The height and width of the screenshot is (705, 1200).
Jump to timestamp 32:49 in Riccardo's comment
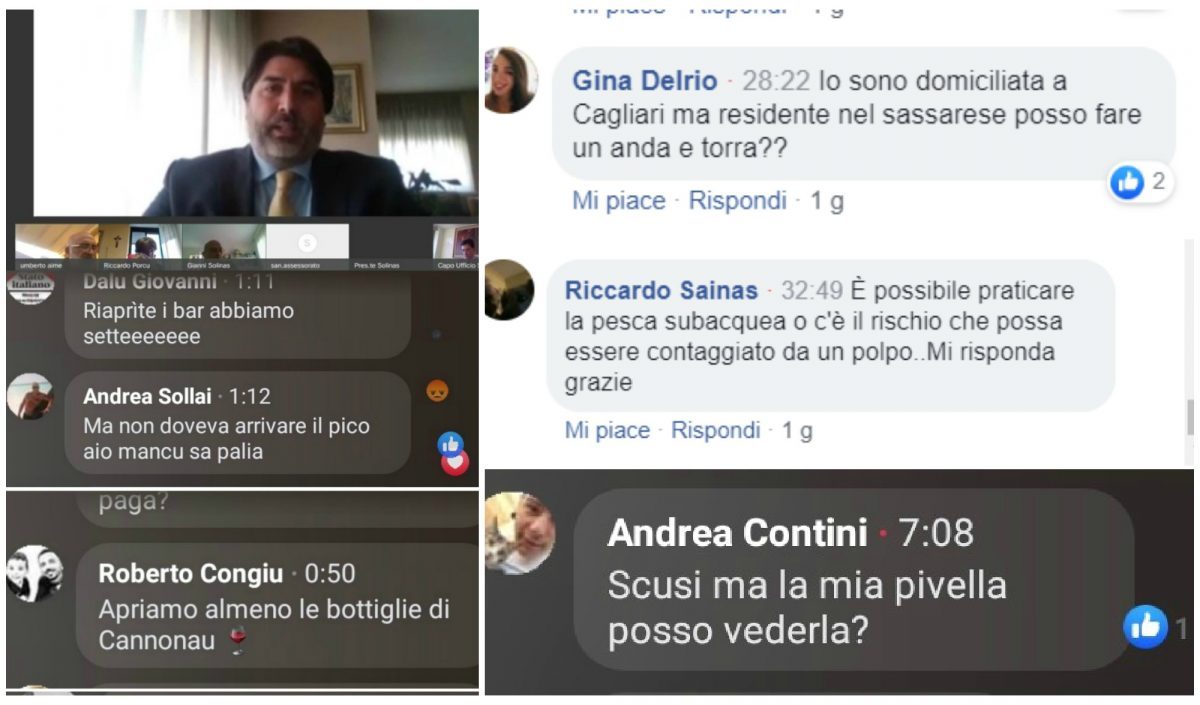(x=809, y=291)
